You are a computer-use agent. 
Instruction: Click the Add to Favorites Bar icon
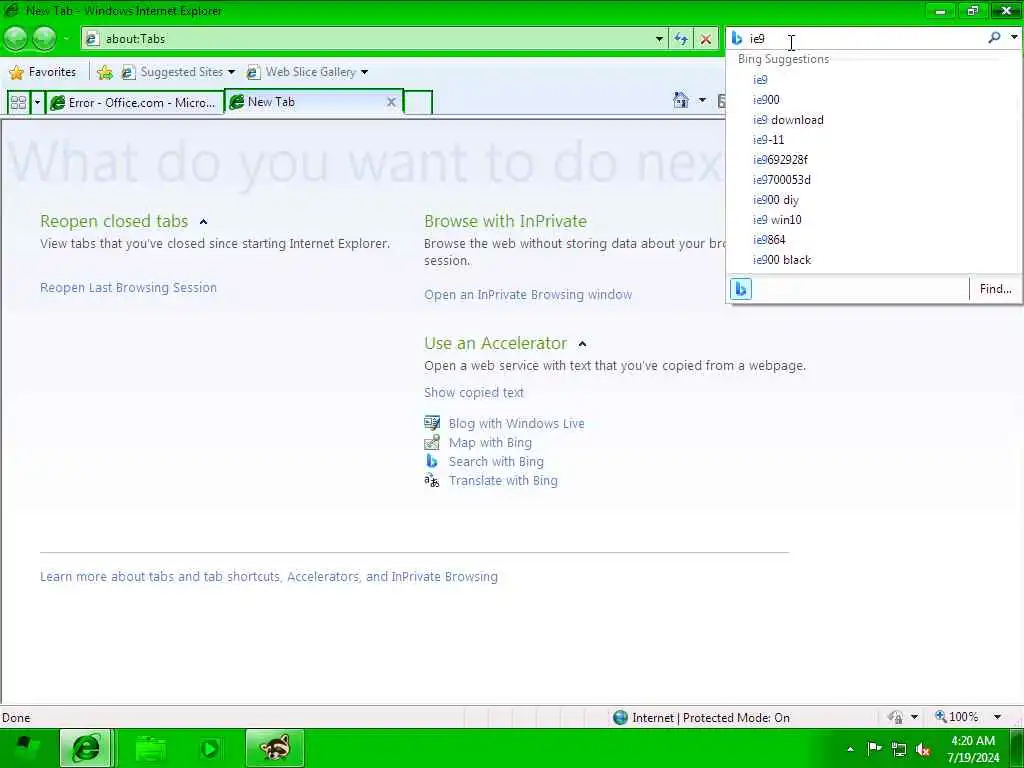[x=104, y=72]
